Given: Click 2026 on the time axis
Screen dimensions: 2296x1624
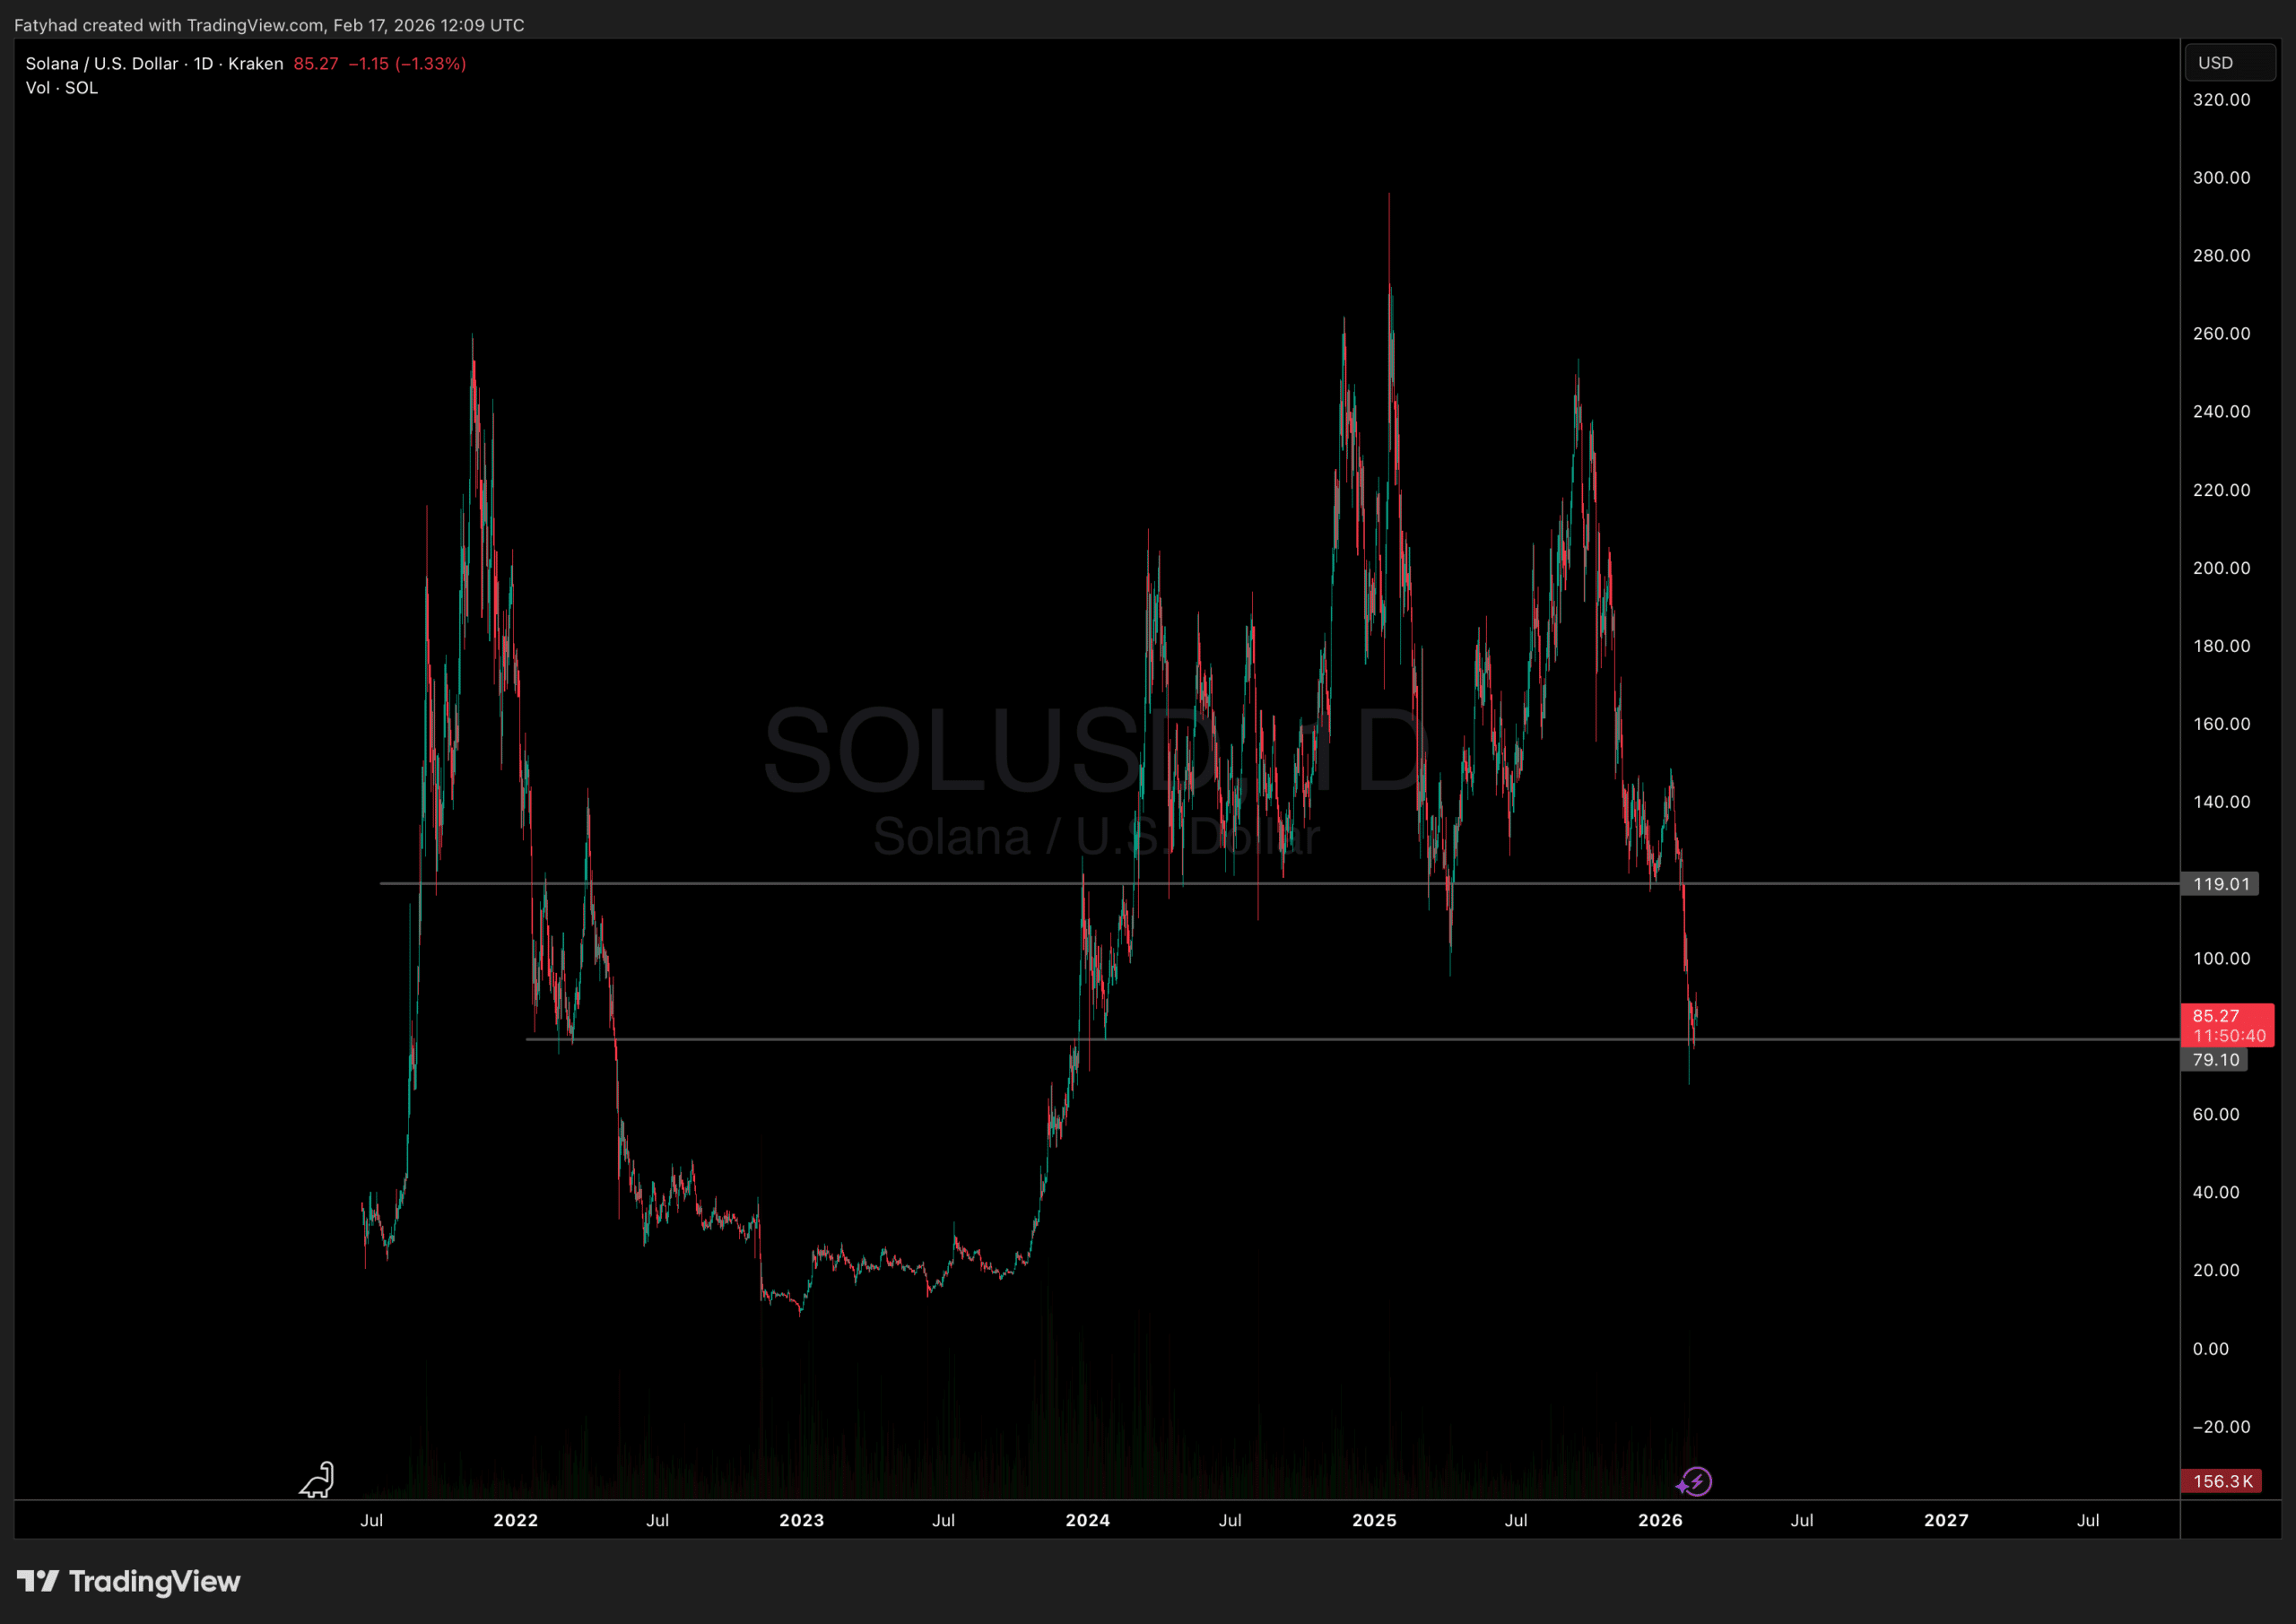Looking at the screenshot, I should [1661, 1520].
